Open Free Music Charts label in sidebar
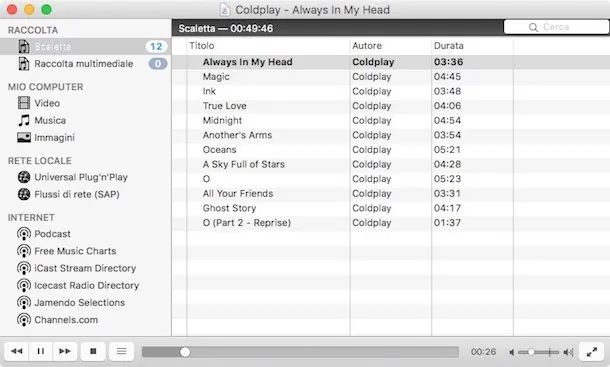This screenshot has width=610, height=367. (x=75, y=251)
